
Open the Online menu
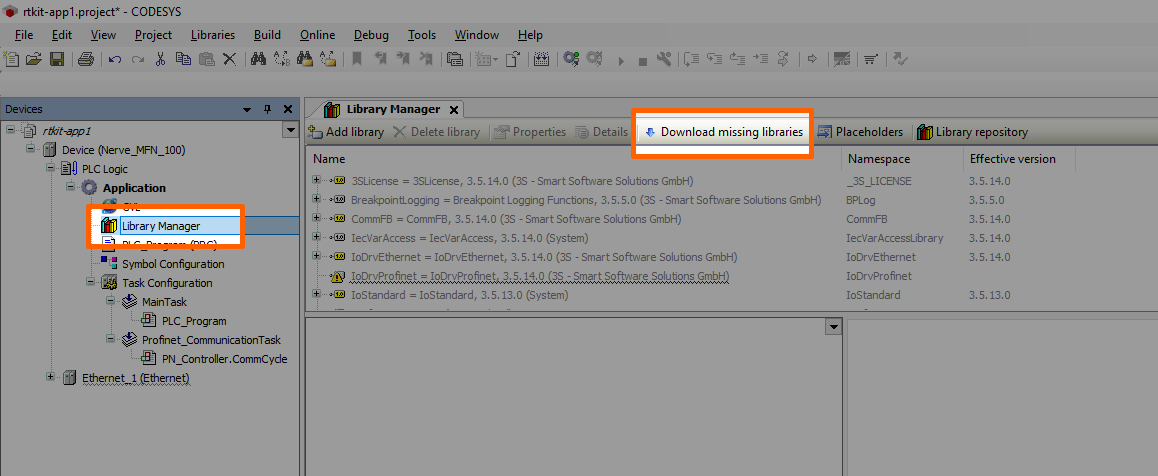(x=317, y=35)
